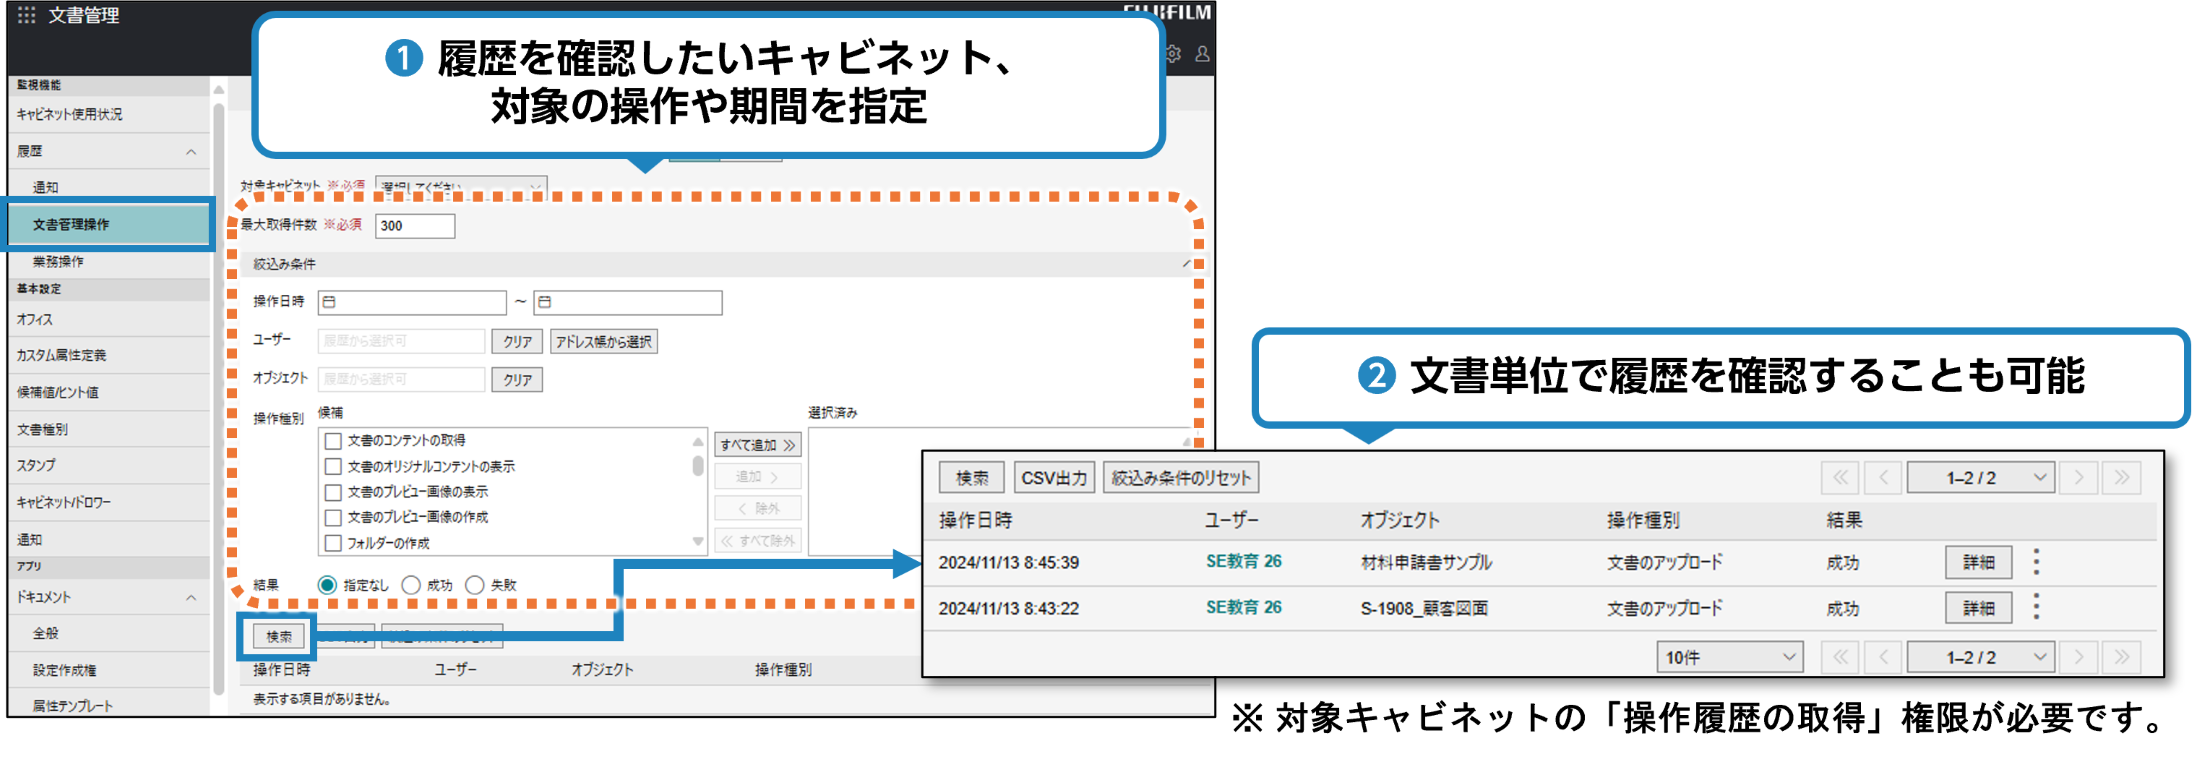Click 検索 button below the 結果 radio buttons
The height and width of the screenshot is (757, 2200).
click(278, 636)
